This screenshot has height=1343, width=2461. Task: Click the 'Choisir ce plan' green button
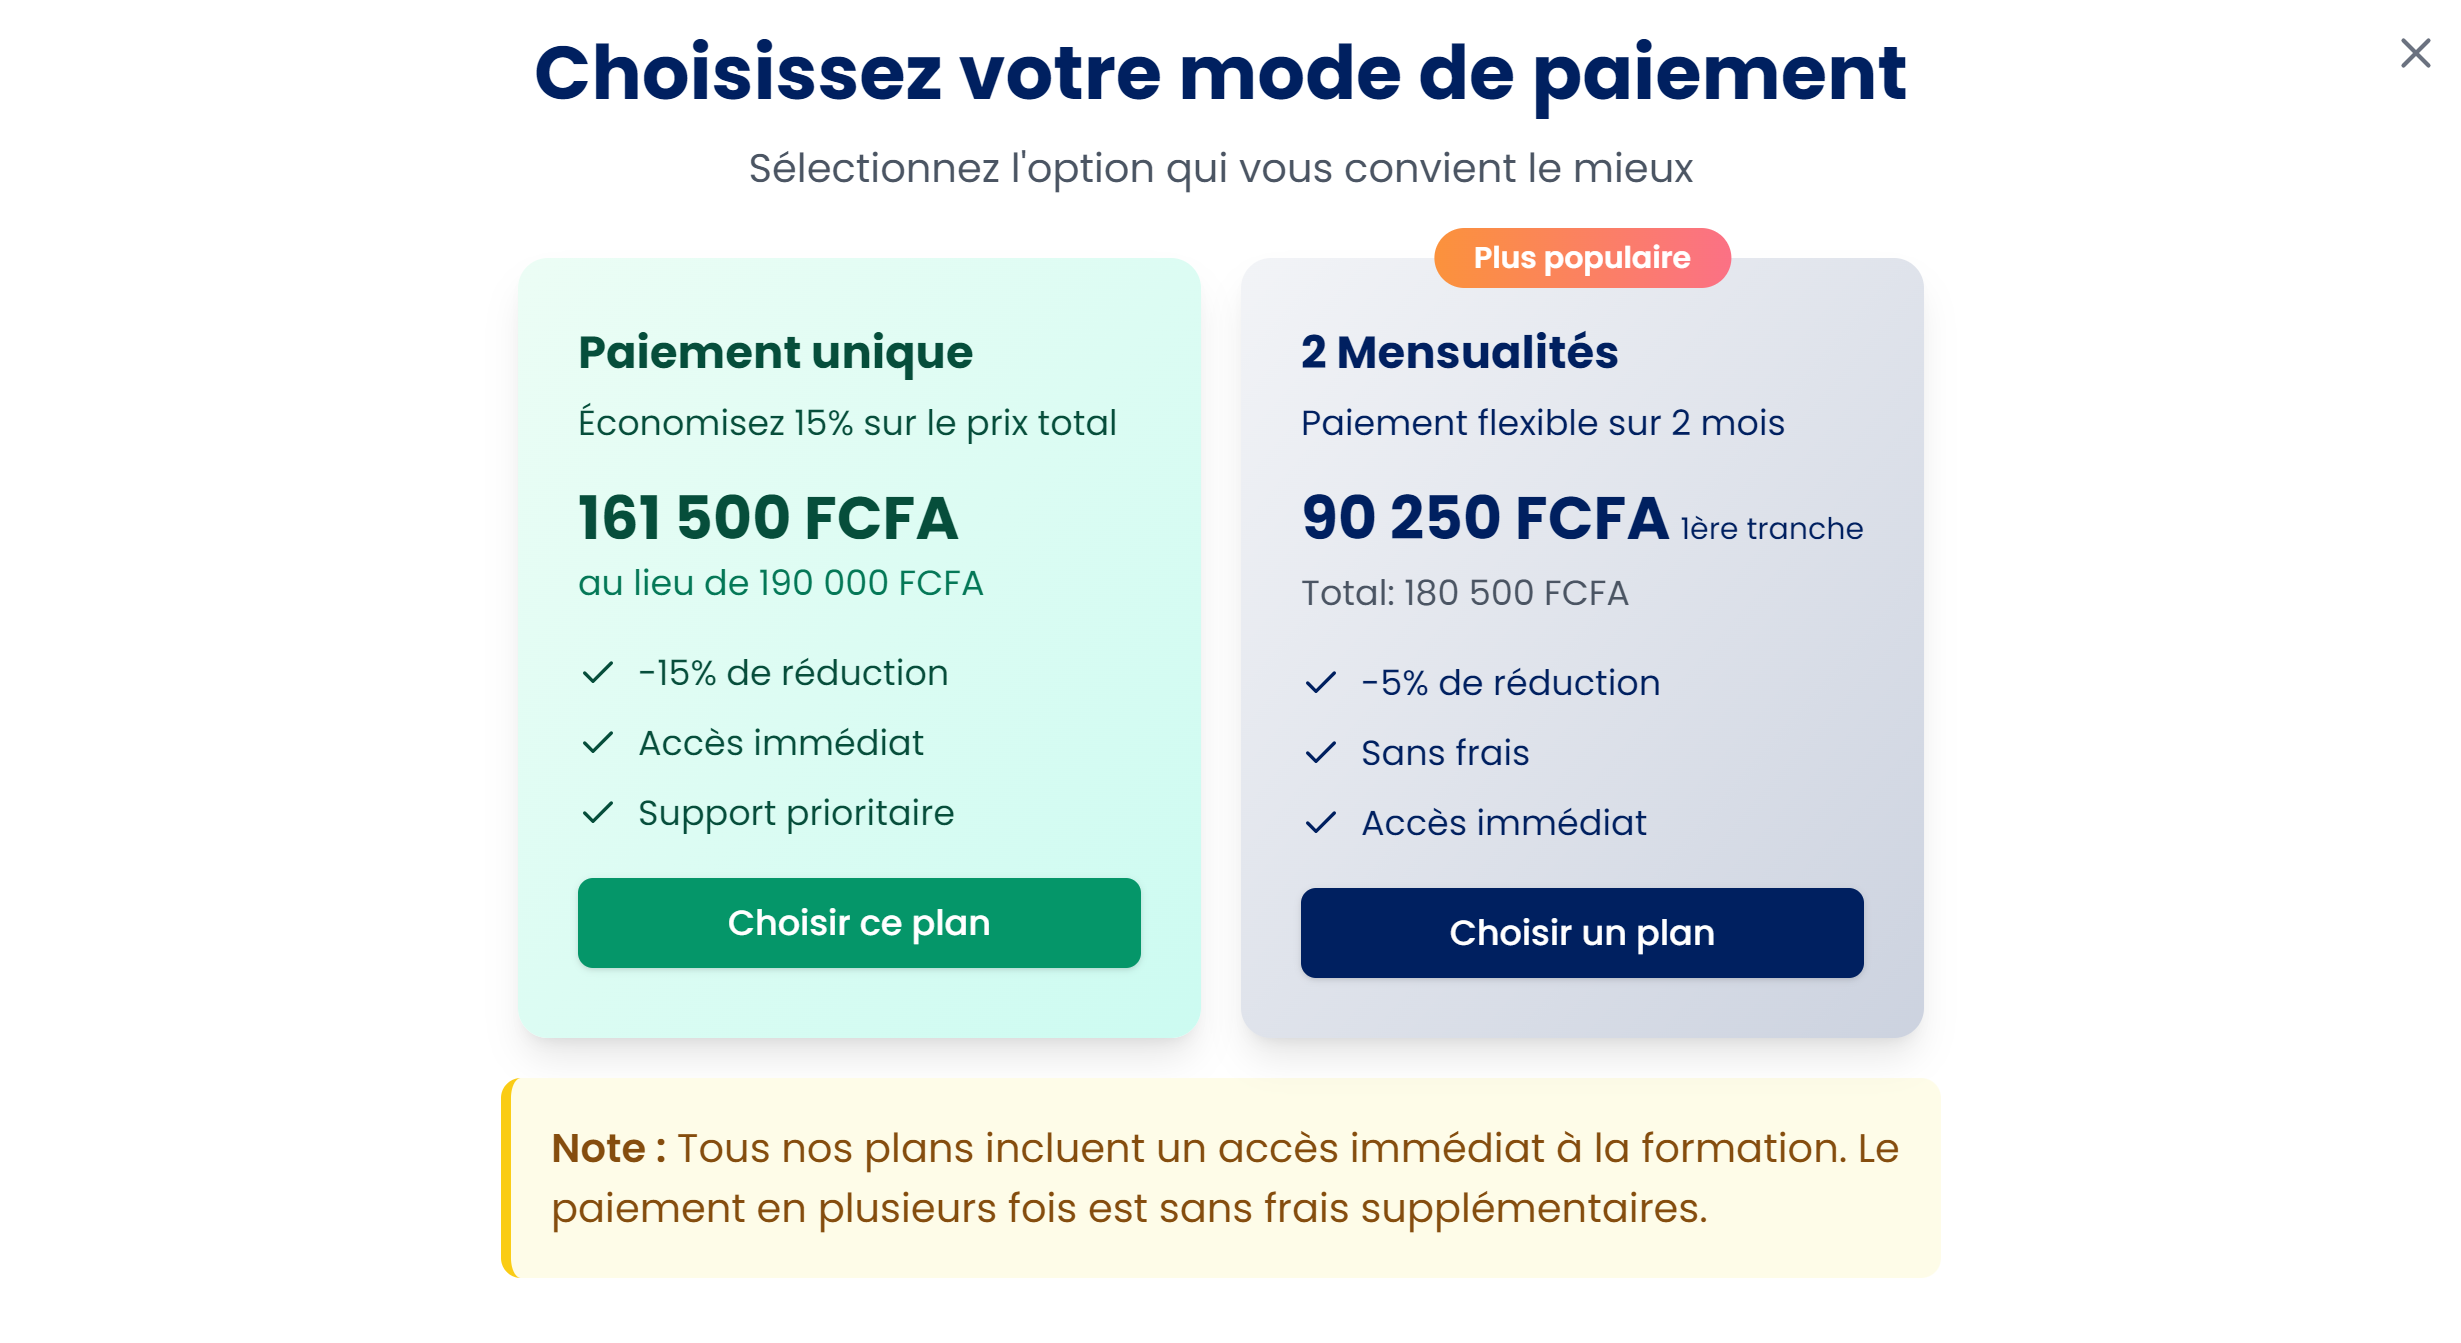click(858, 922)
